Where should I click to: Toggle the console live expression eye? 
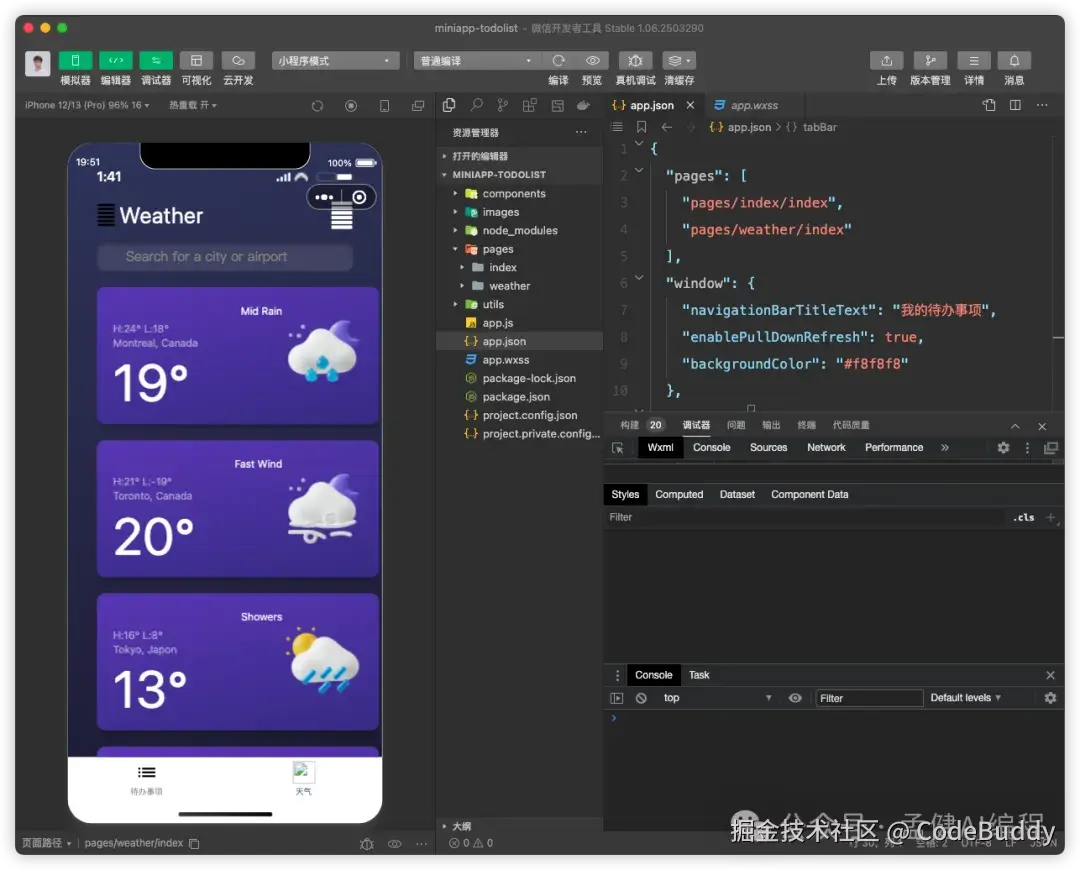click(795, 698)
